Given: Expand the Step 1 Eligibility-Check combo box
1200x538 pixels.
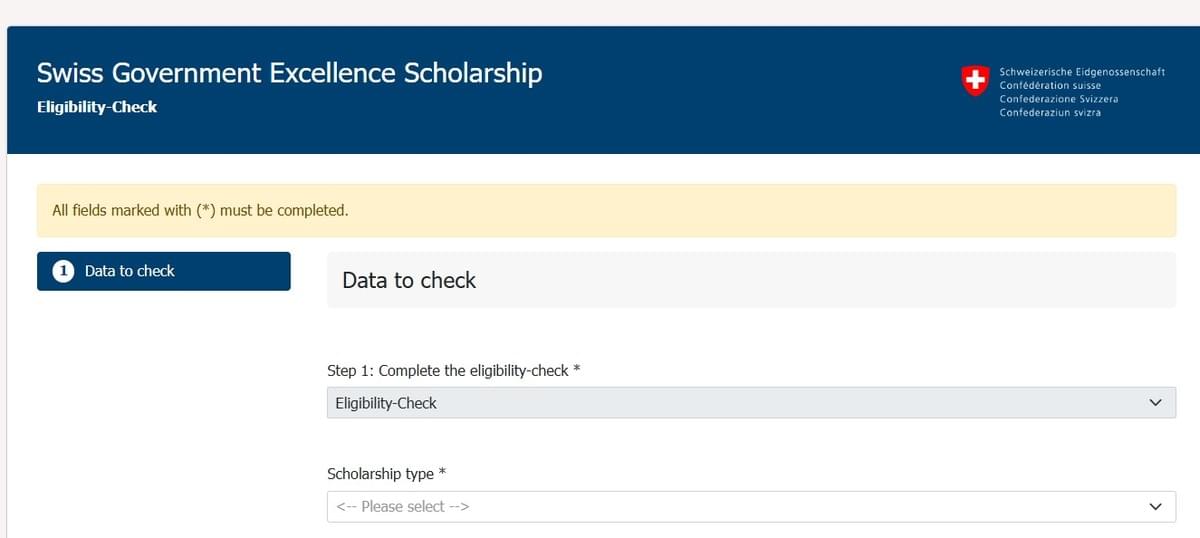Looking at the screenshot, I should coord(750,403).
